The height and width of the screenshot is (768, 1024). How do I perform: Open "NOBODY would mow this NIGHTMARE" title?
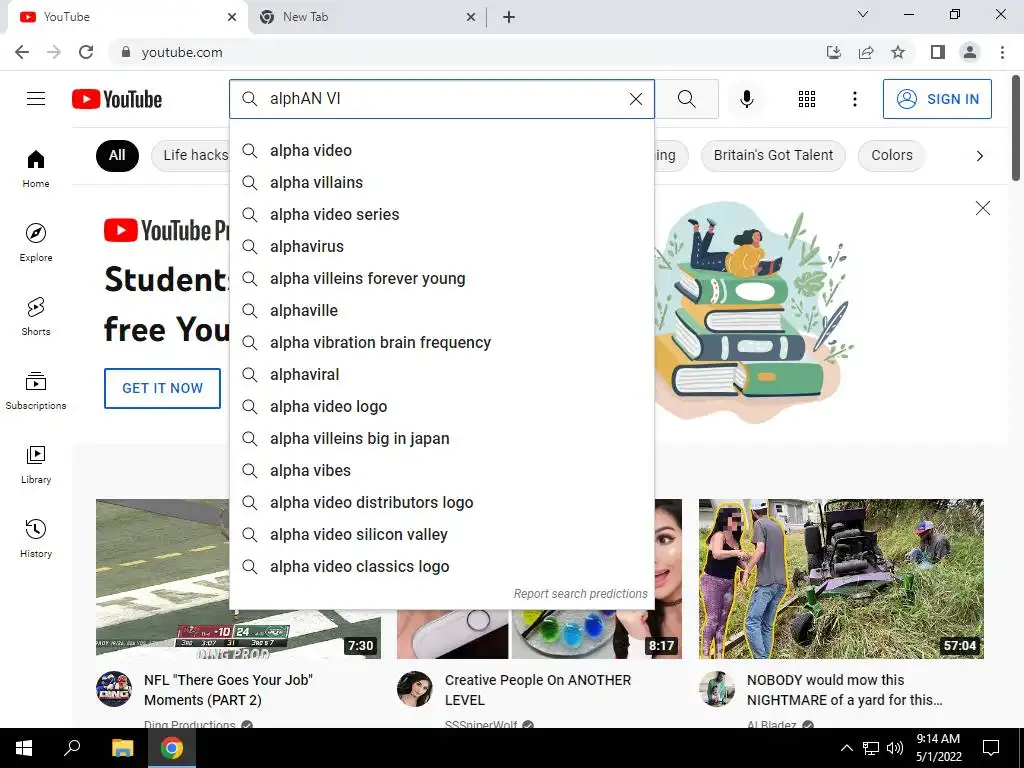pyautogui.click(x=844, y=690)
